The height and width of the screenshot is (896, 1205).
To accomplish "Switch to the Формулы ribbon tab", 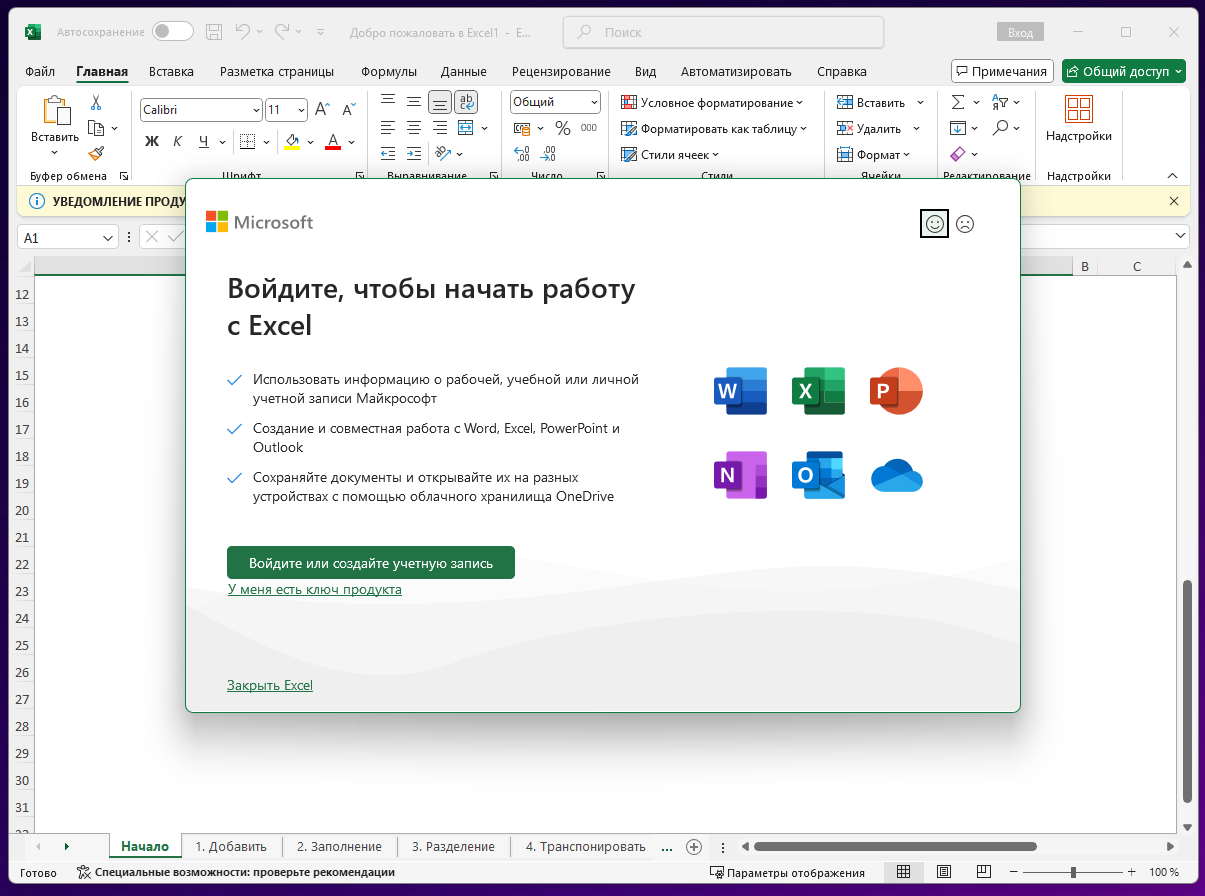I will [389, 71].
